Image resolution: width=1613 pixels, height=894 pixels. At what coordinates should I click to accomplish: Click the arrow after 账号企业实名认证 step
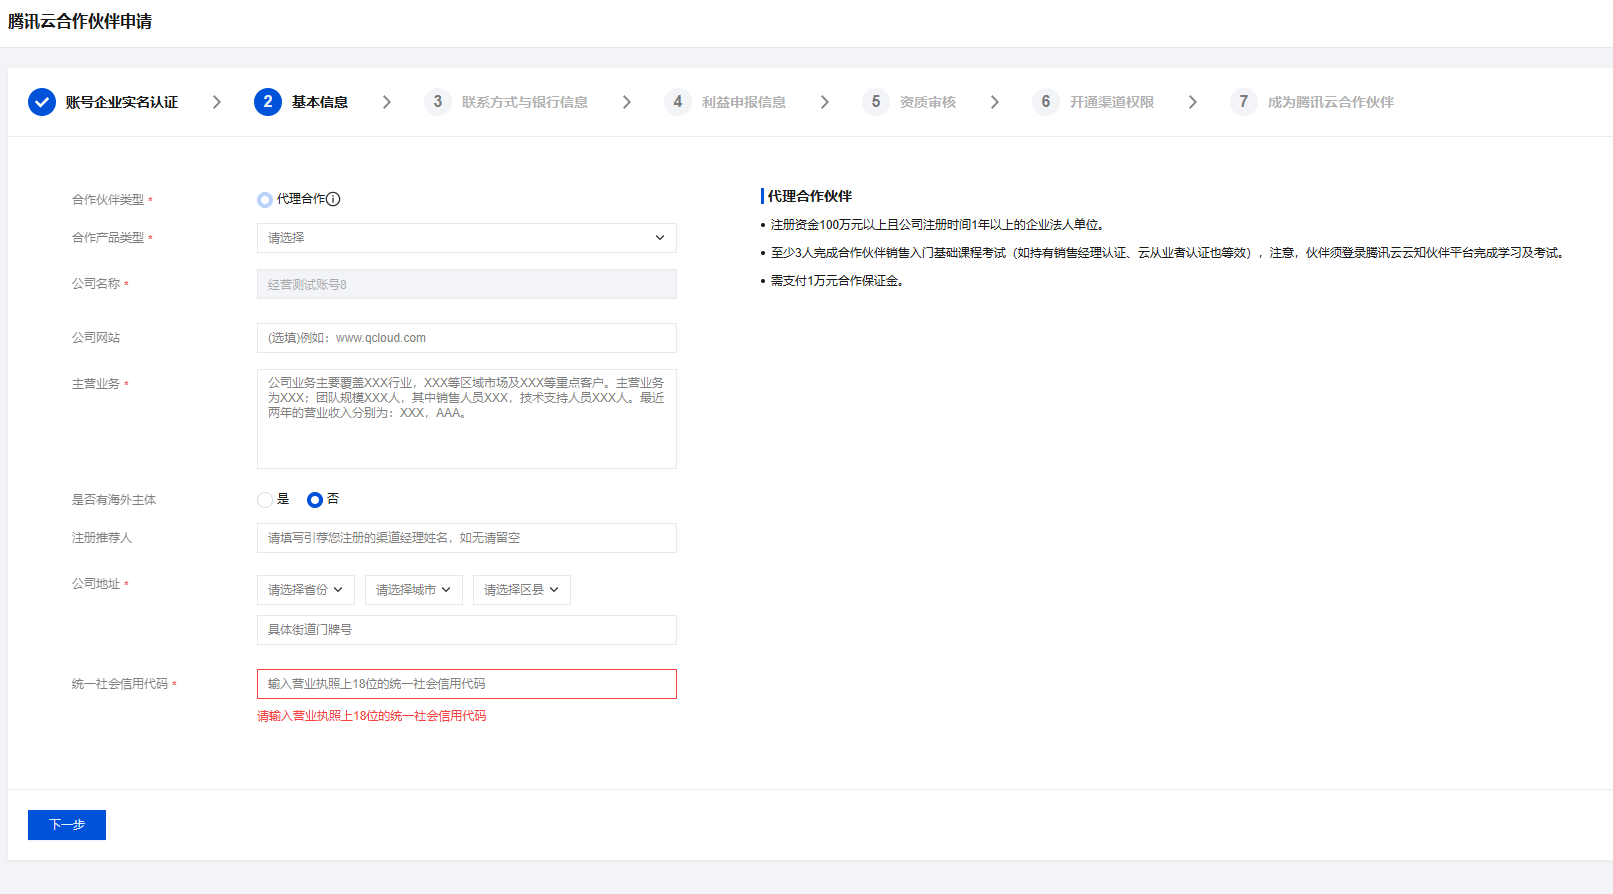coord(217,102)
